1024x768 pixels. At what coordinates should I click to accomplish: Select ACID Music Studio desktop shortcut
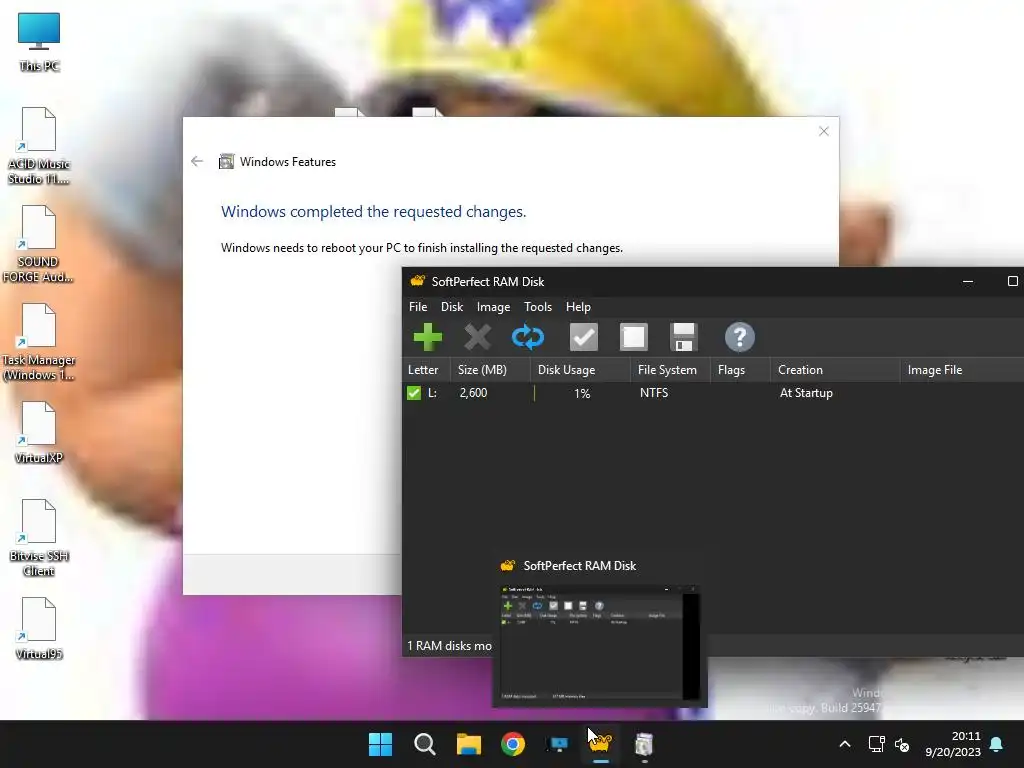click(39, 146)
